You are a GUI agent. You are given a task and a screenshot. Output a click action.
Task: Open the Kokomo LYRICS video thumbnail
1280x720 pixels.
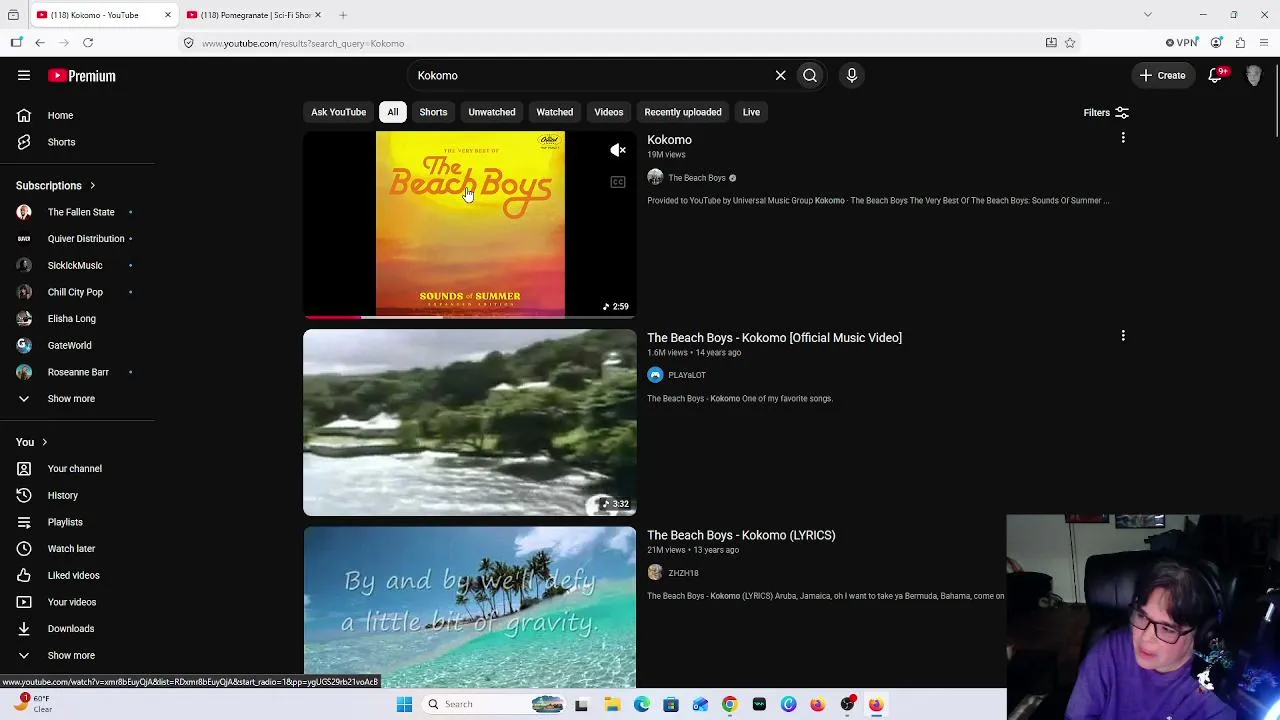tap(470, 607)
